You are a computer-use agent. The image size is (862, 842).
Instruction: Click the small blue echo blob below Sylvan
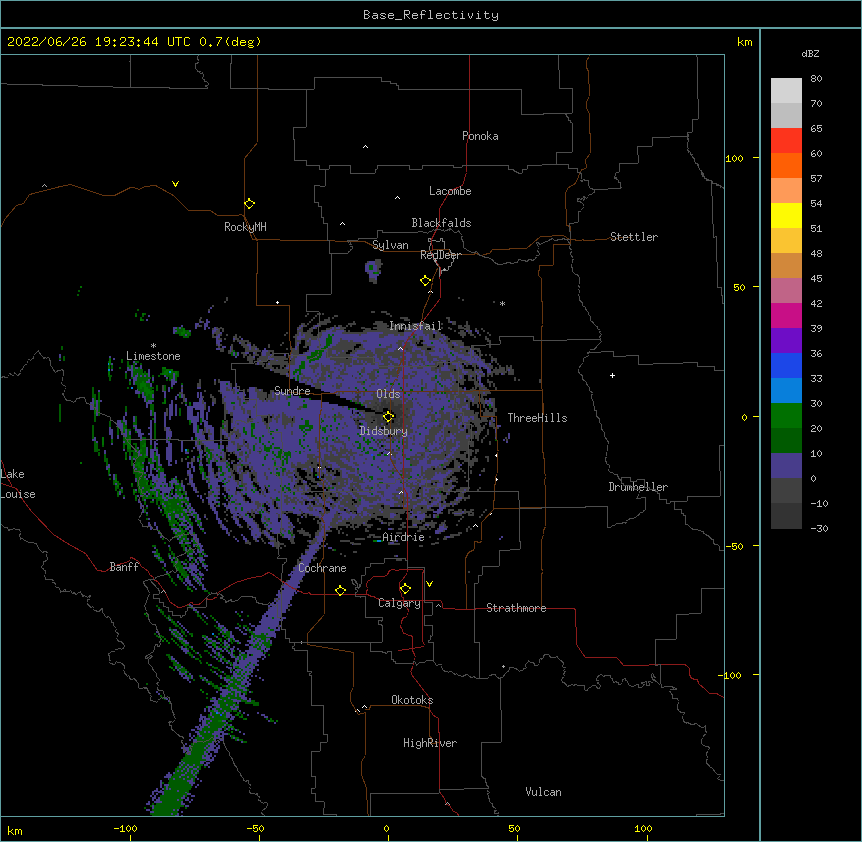(373, 270)
